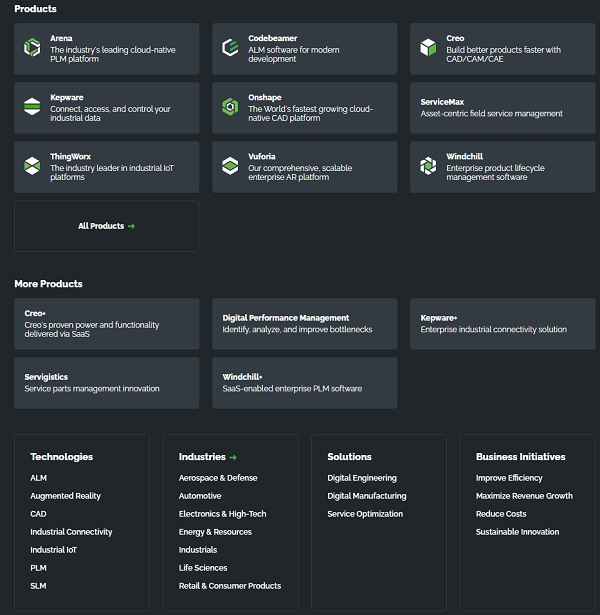
Task: Open Maximize Revenue Growth initiative
Action: pyautogui.click(x=524, y=496)
